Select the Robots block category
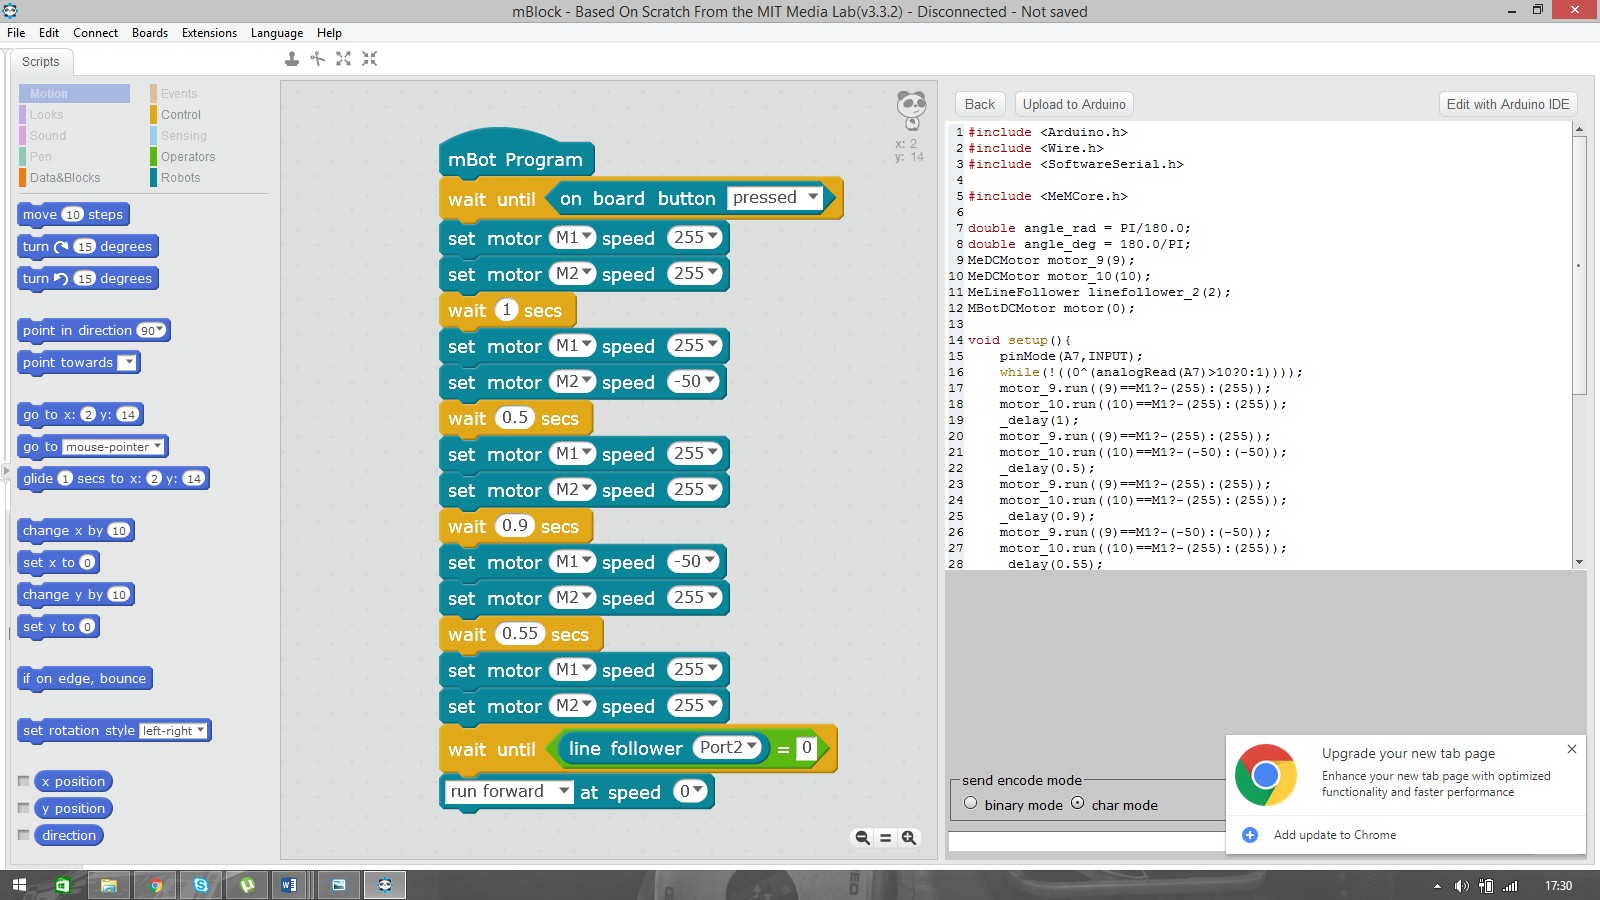Viewport: 1600px width, 900px height. (181, 178)
